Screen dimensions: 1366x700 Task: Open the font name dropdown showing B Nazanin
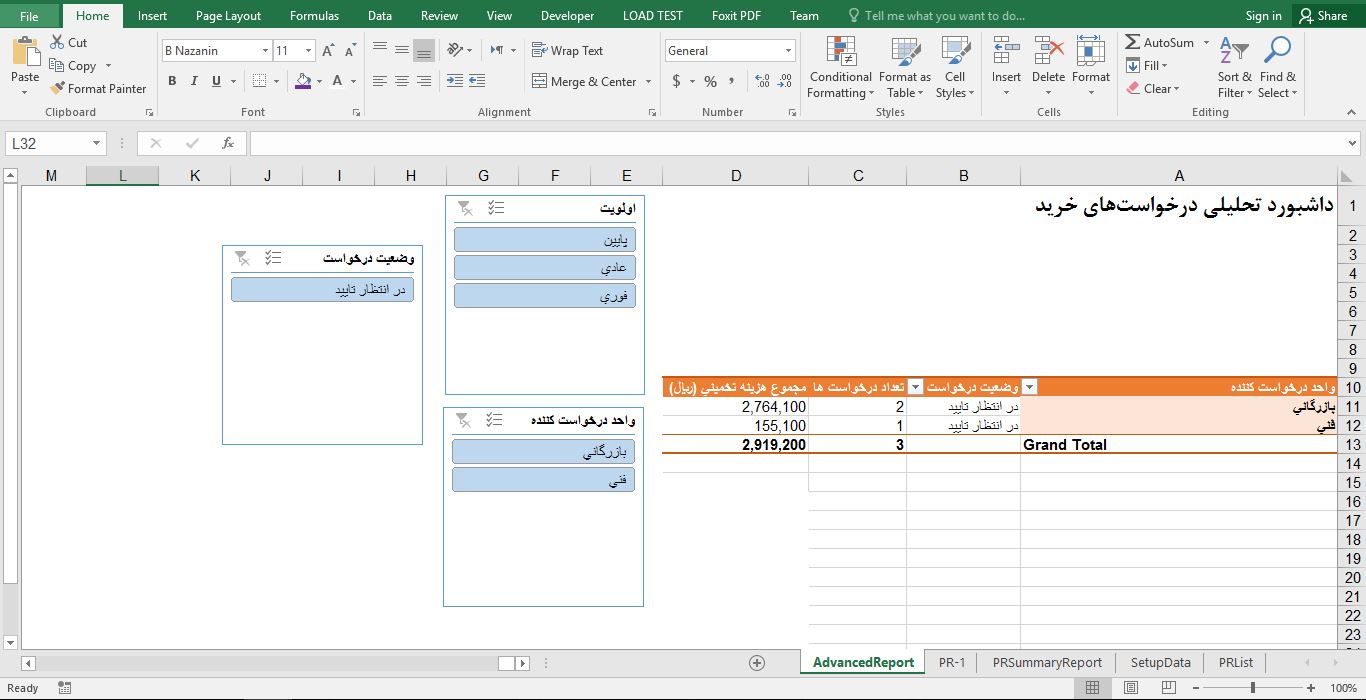(x=265, y=49)
